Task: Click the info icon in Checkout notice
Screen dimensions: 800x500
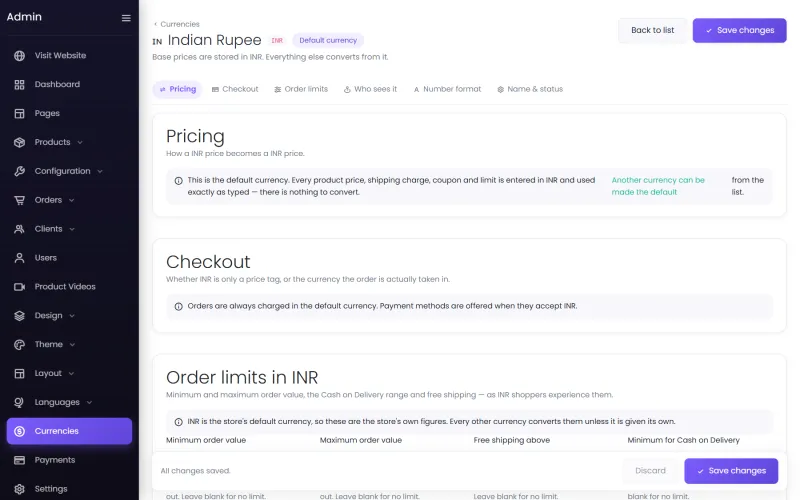Action: pyautogui.click(x=179, y=307)
